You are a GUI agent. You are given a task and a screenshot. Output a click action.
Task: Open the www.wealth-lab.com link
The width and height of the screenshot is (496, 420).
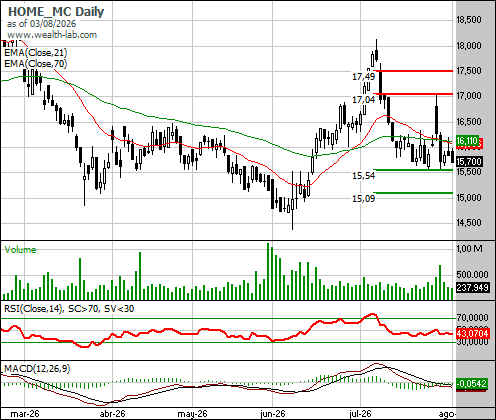coord(52,35)
